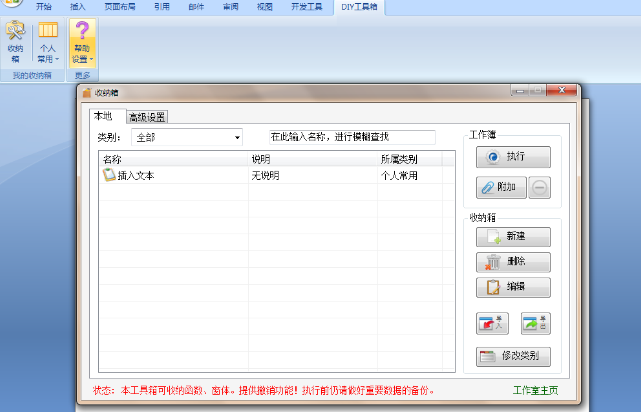The image size is (641, 412).
Task: Switch to the 高级设置 tab
Action: pyautogui.click(x=147, y=117)
